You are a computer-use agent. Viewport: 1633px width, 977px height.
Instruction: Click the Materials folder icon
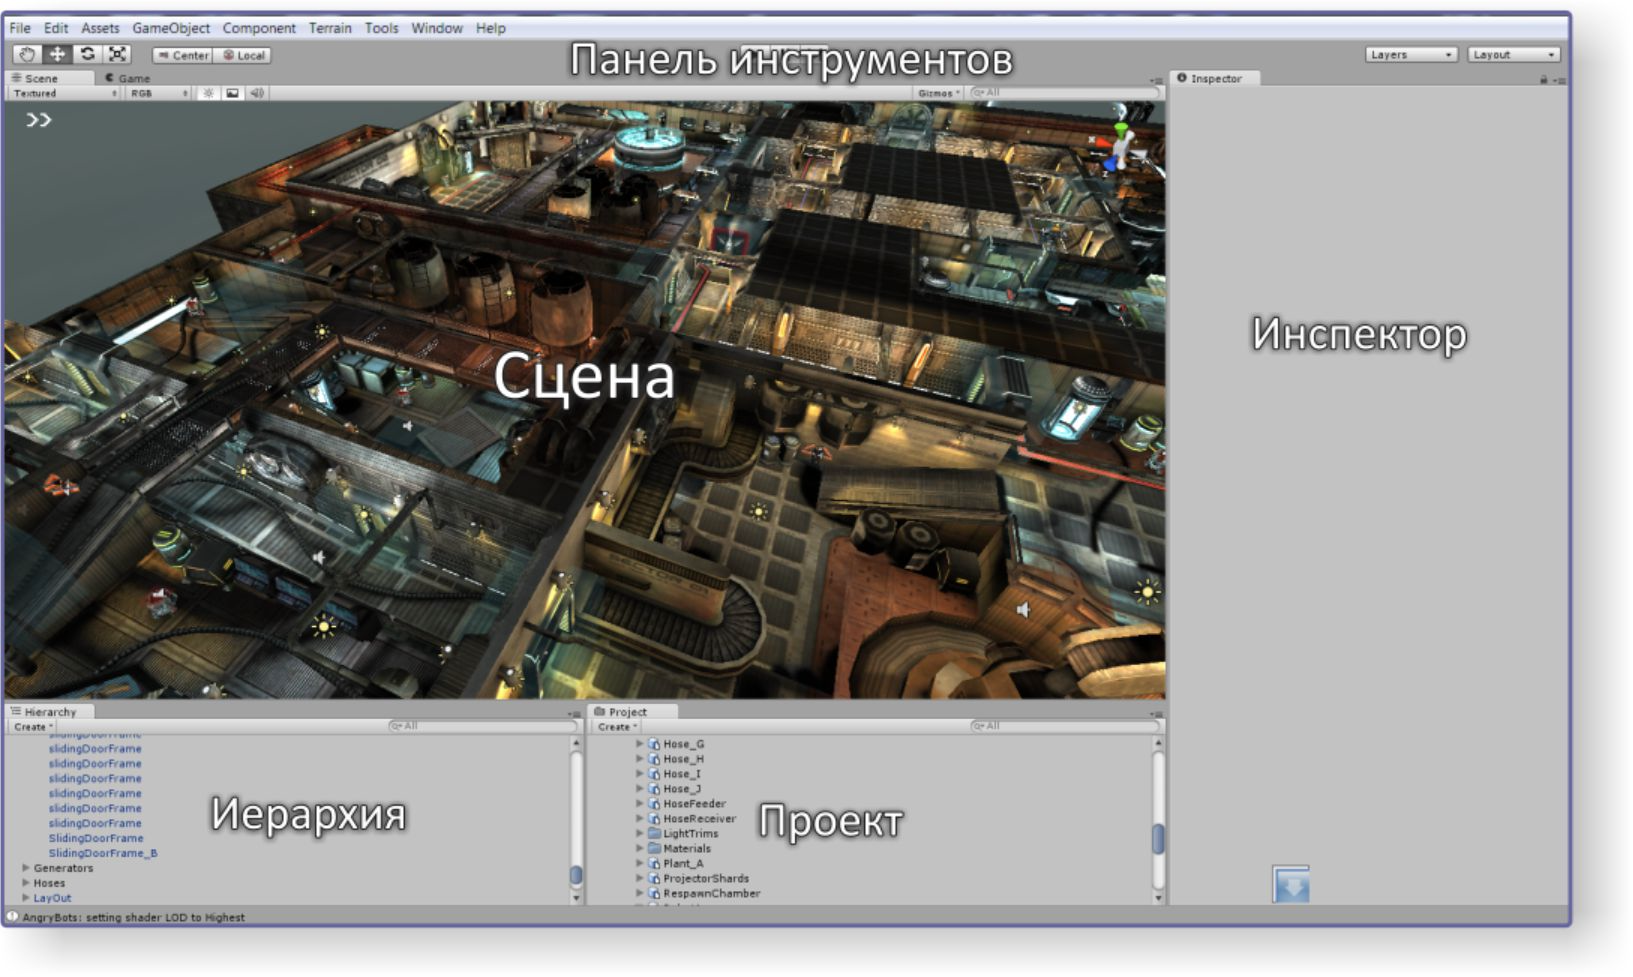click(654, 848)
